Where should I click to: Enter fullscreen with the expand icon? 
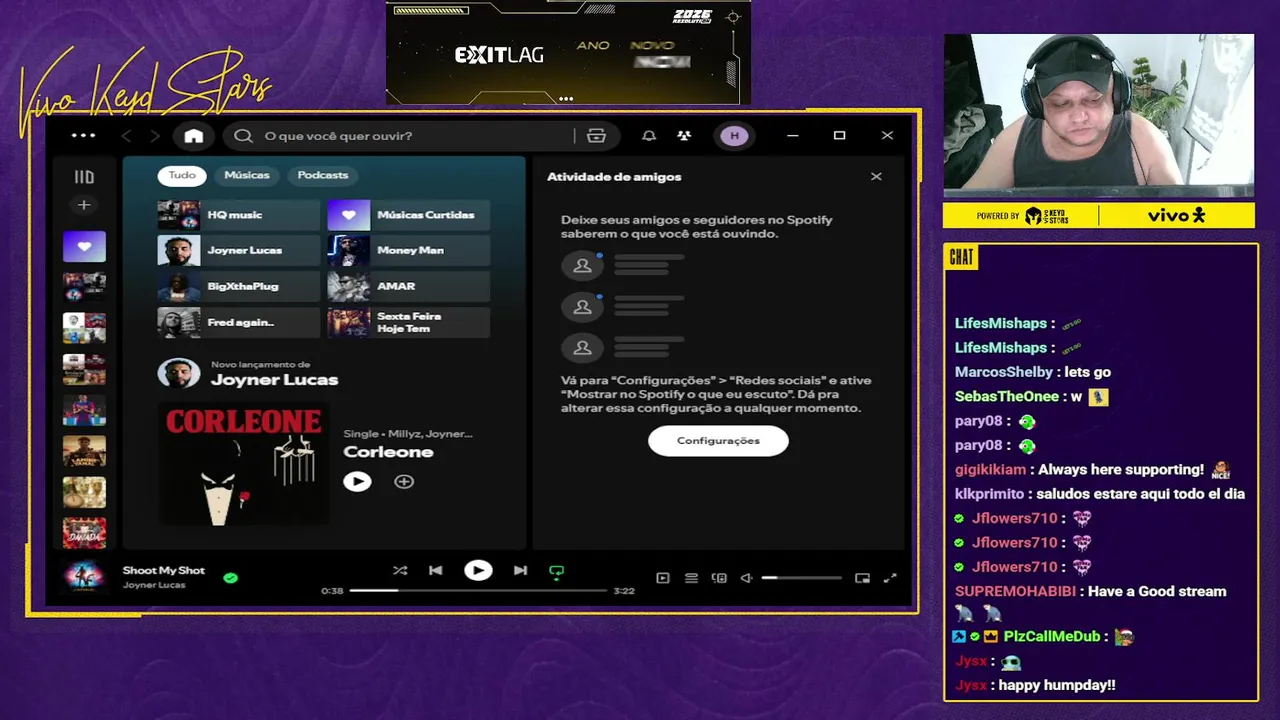890,578
